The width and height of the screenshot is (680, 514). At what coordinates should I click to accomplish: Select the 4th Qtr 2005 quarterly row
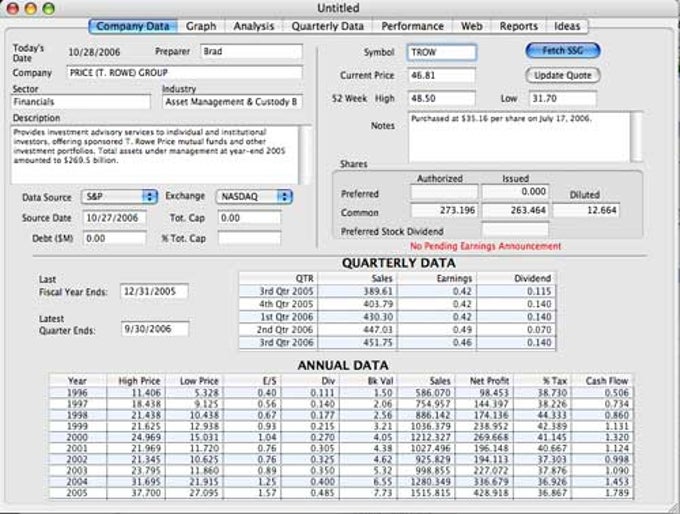pos(397,304)
